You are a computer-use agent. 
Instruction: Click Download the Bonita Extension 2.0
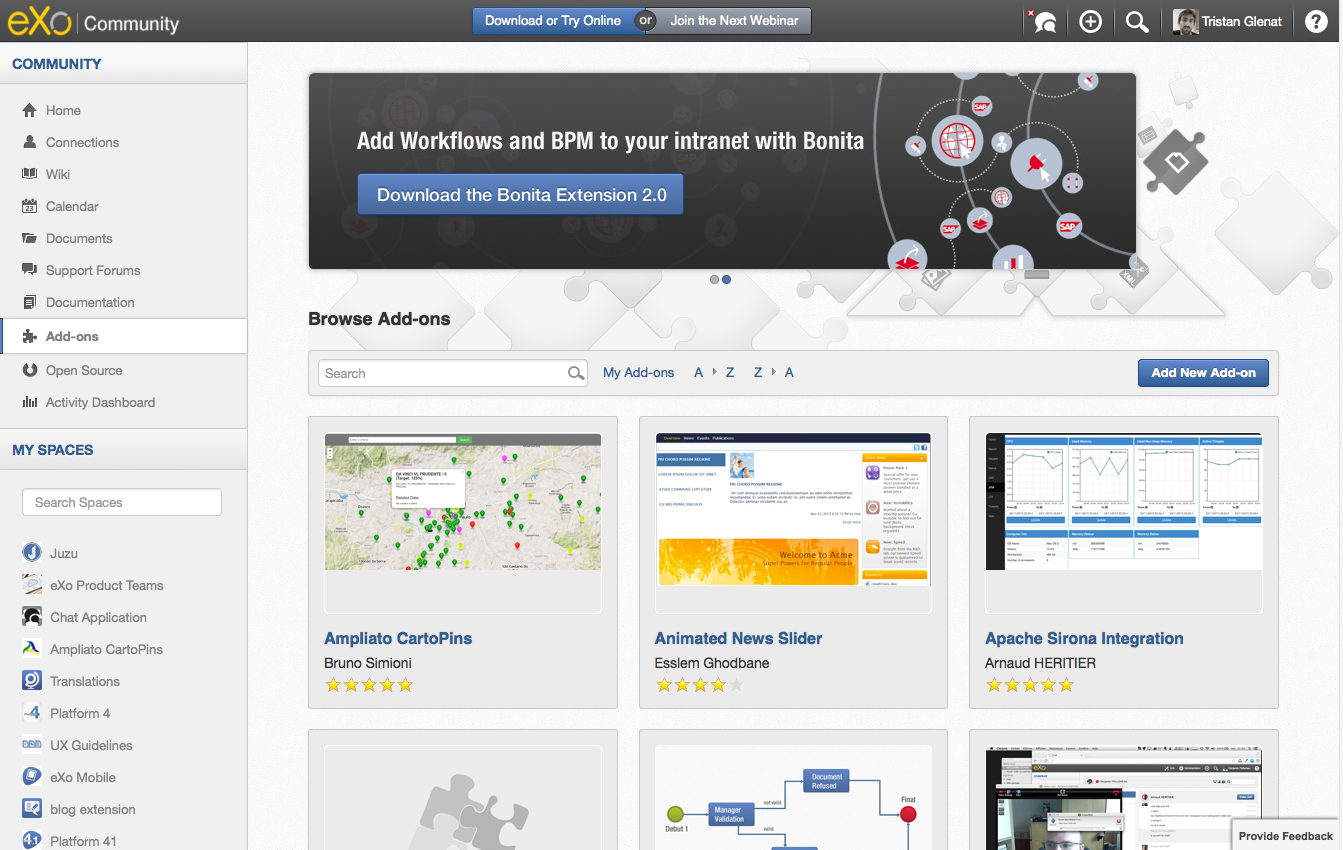(521, 195)
